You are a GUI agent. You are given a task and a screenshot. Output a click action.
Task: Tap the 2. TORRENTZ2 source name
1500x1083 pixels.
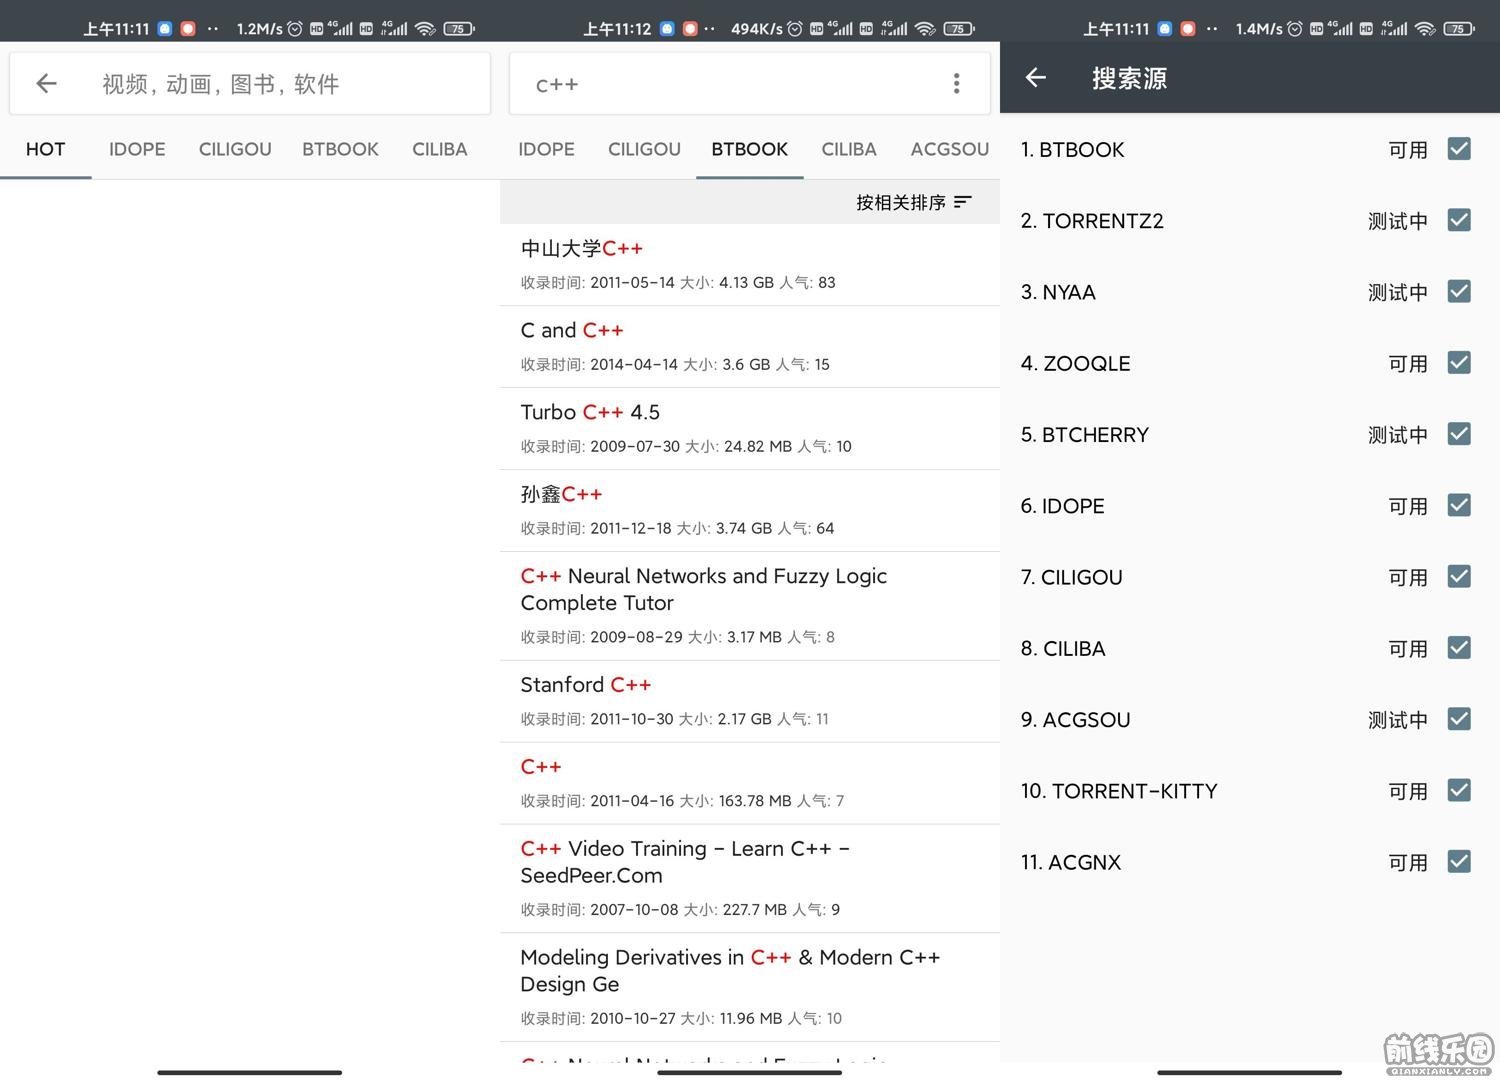(1092, 220)
